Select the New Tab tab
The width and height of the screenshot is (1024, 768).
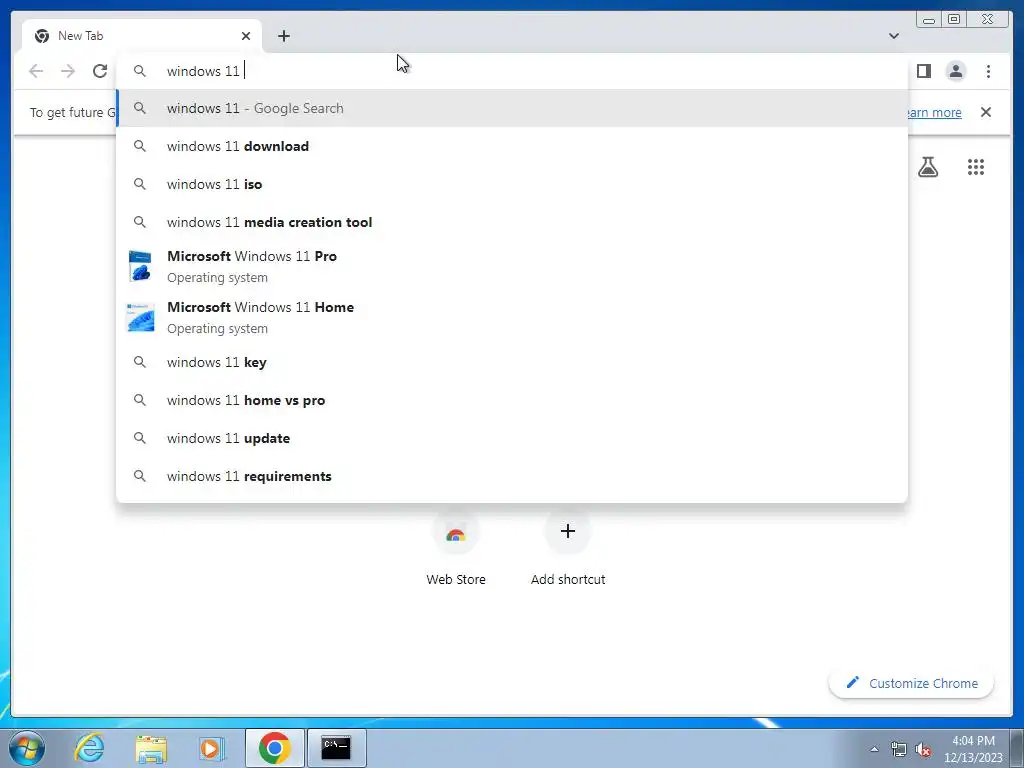(x=142, y=36)
